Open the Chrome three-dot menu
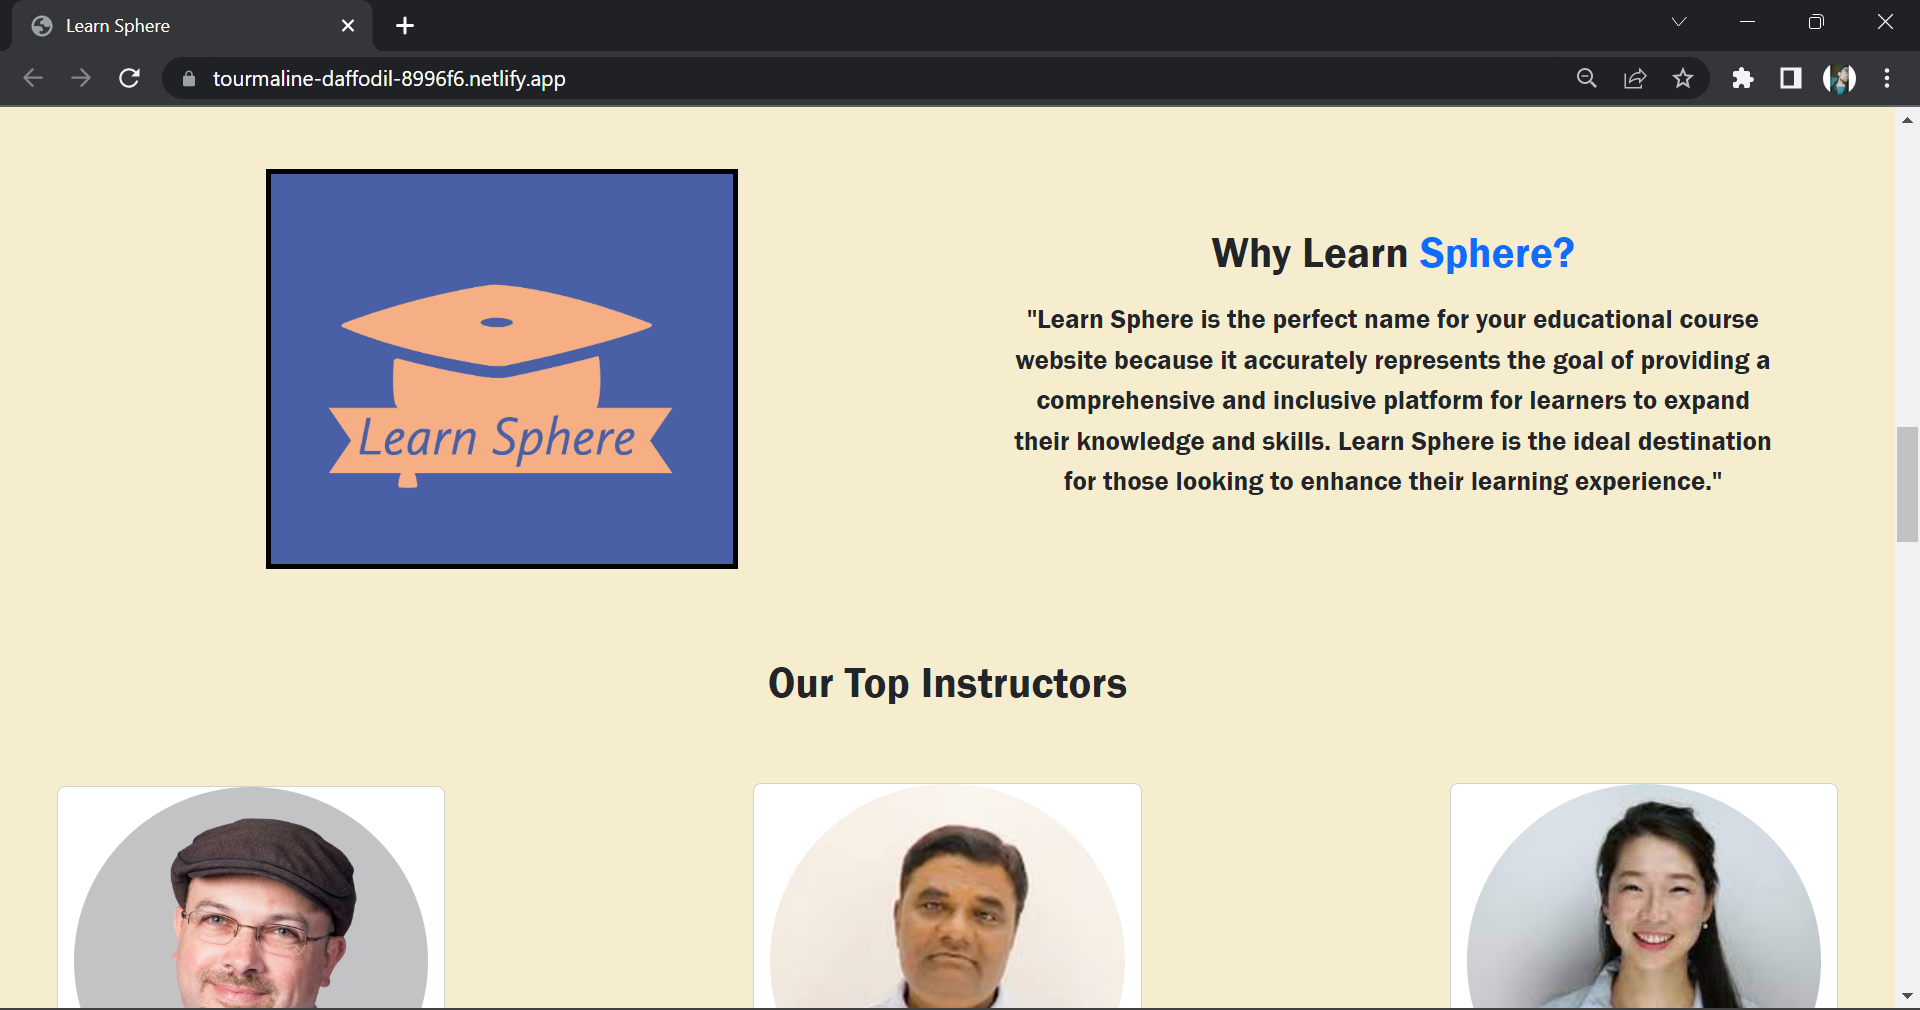Image resolution: width=1920 pixels, height=1010 pixels. click(1888, 78)
